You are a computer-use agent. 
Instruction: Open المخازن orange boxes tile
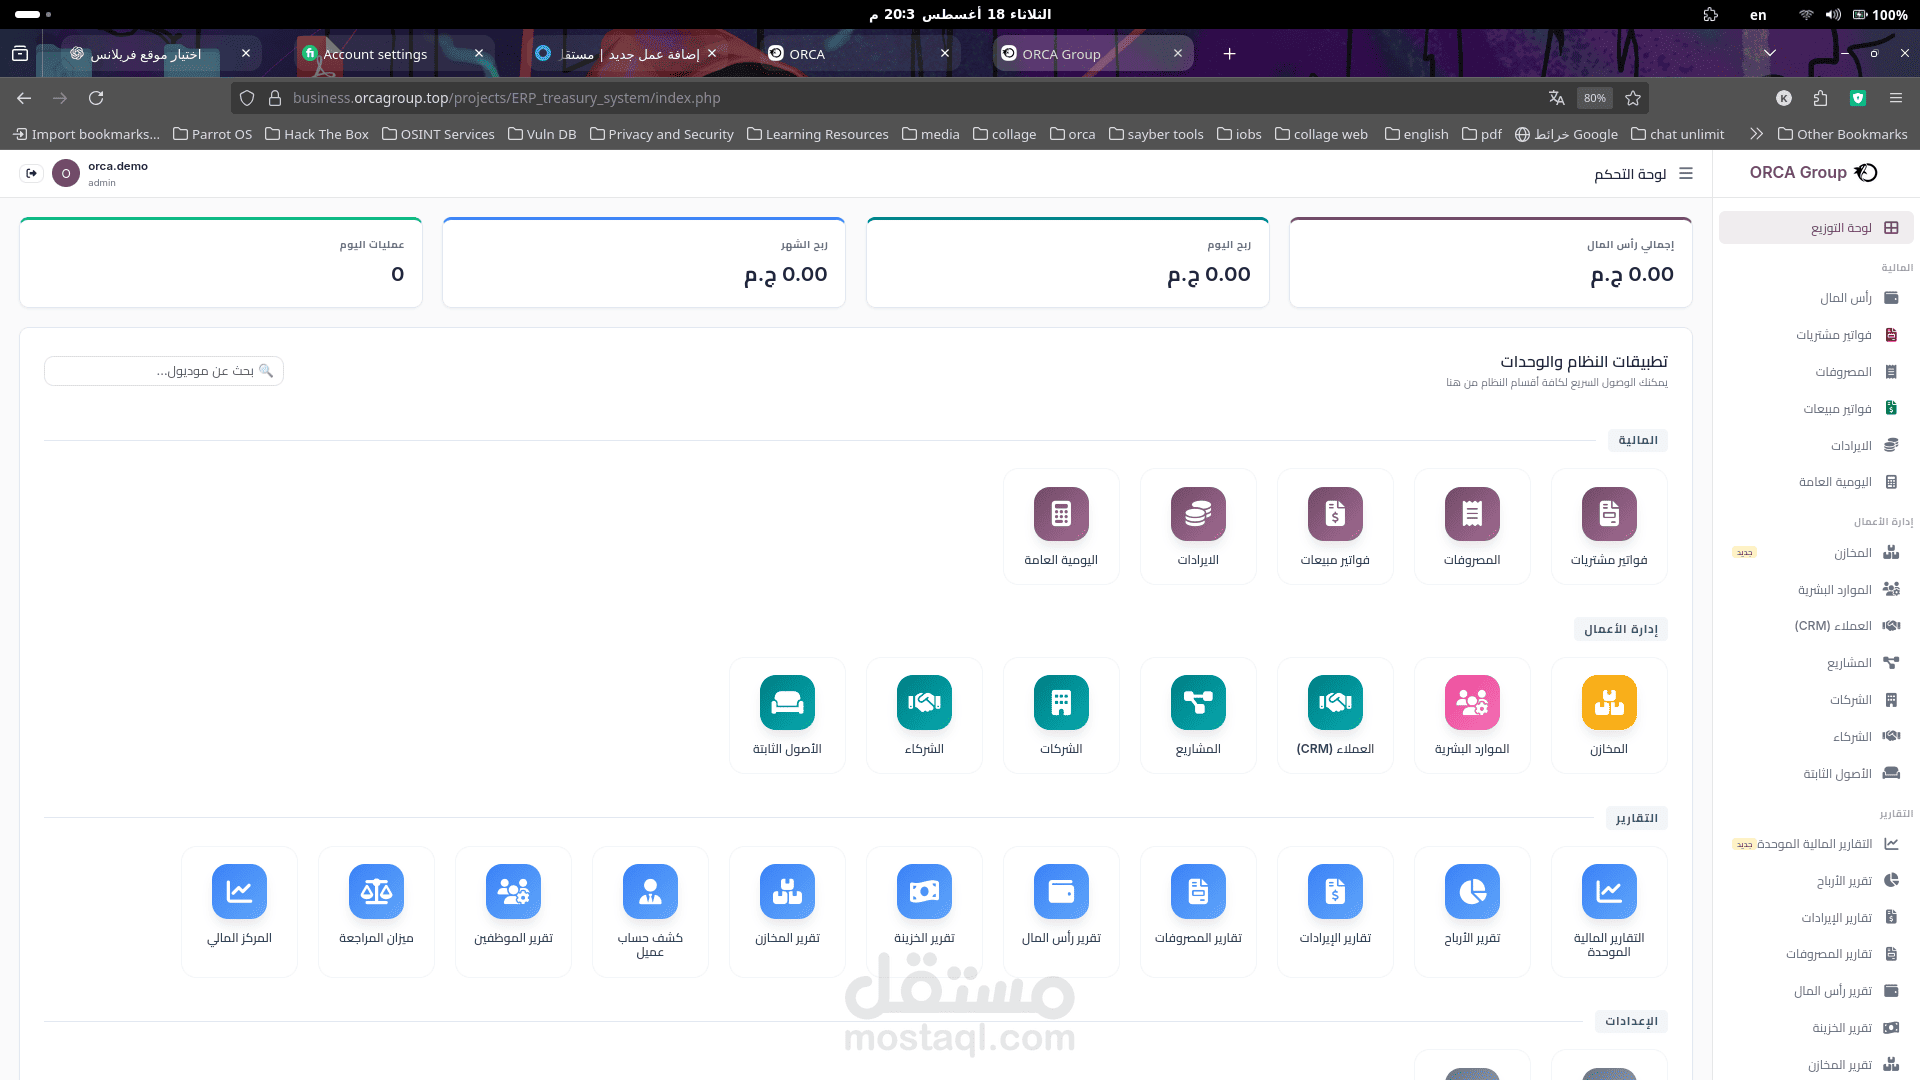click(1609, 715)
